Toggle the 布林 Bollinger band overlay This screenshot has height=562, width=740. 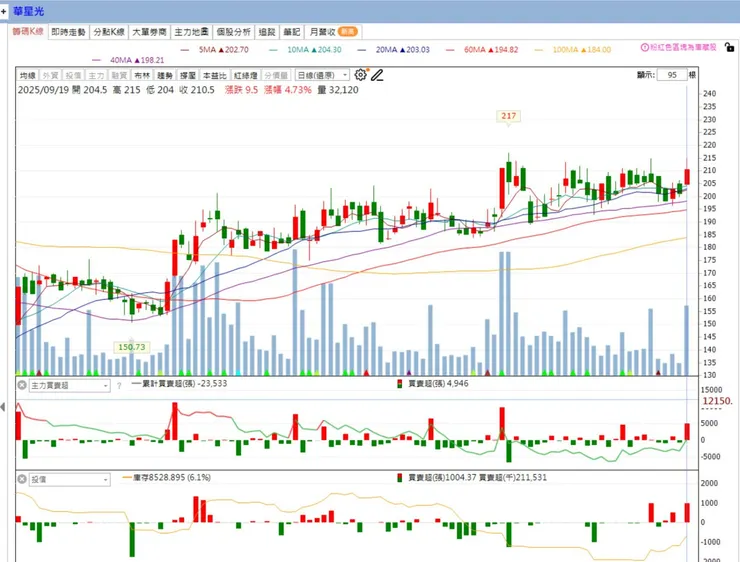142,75
